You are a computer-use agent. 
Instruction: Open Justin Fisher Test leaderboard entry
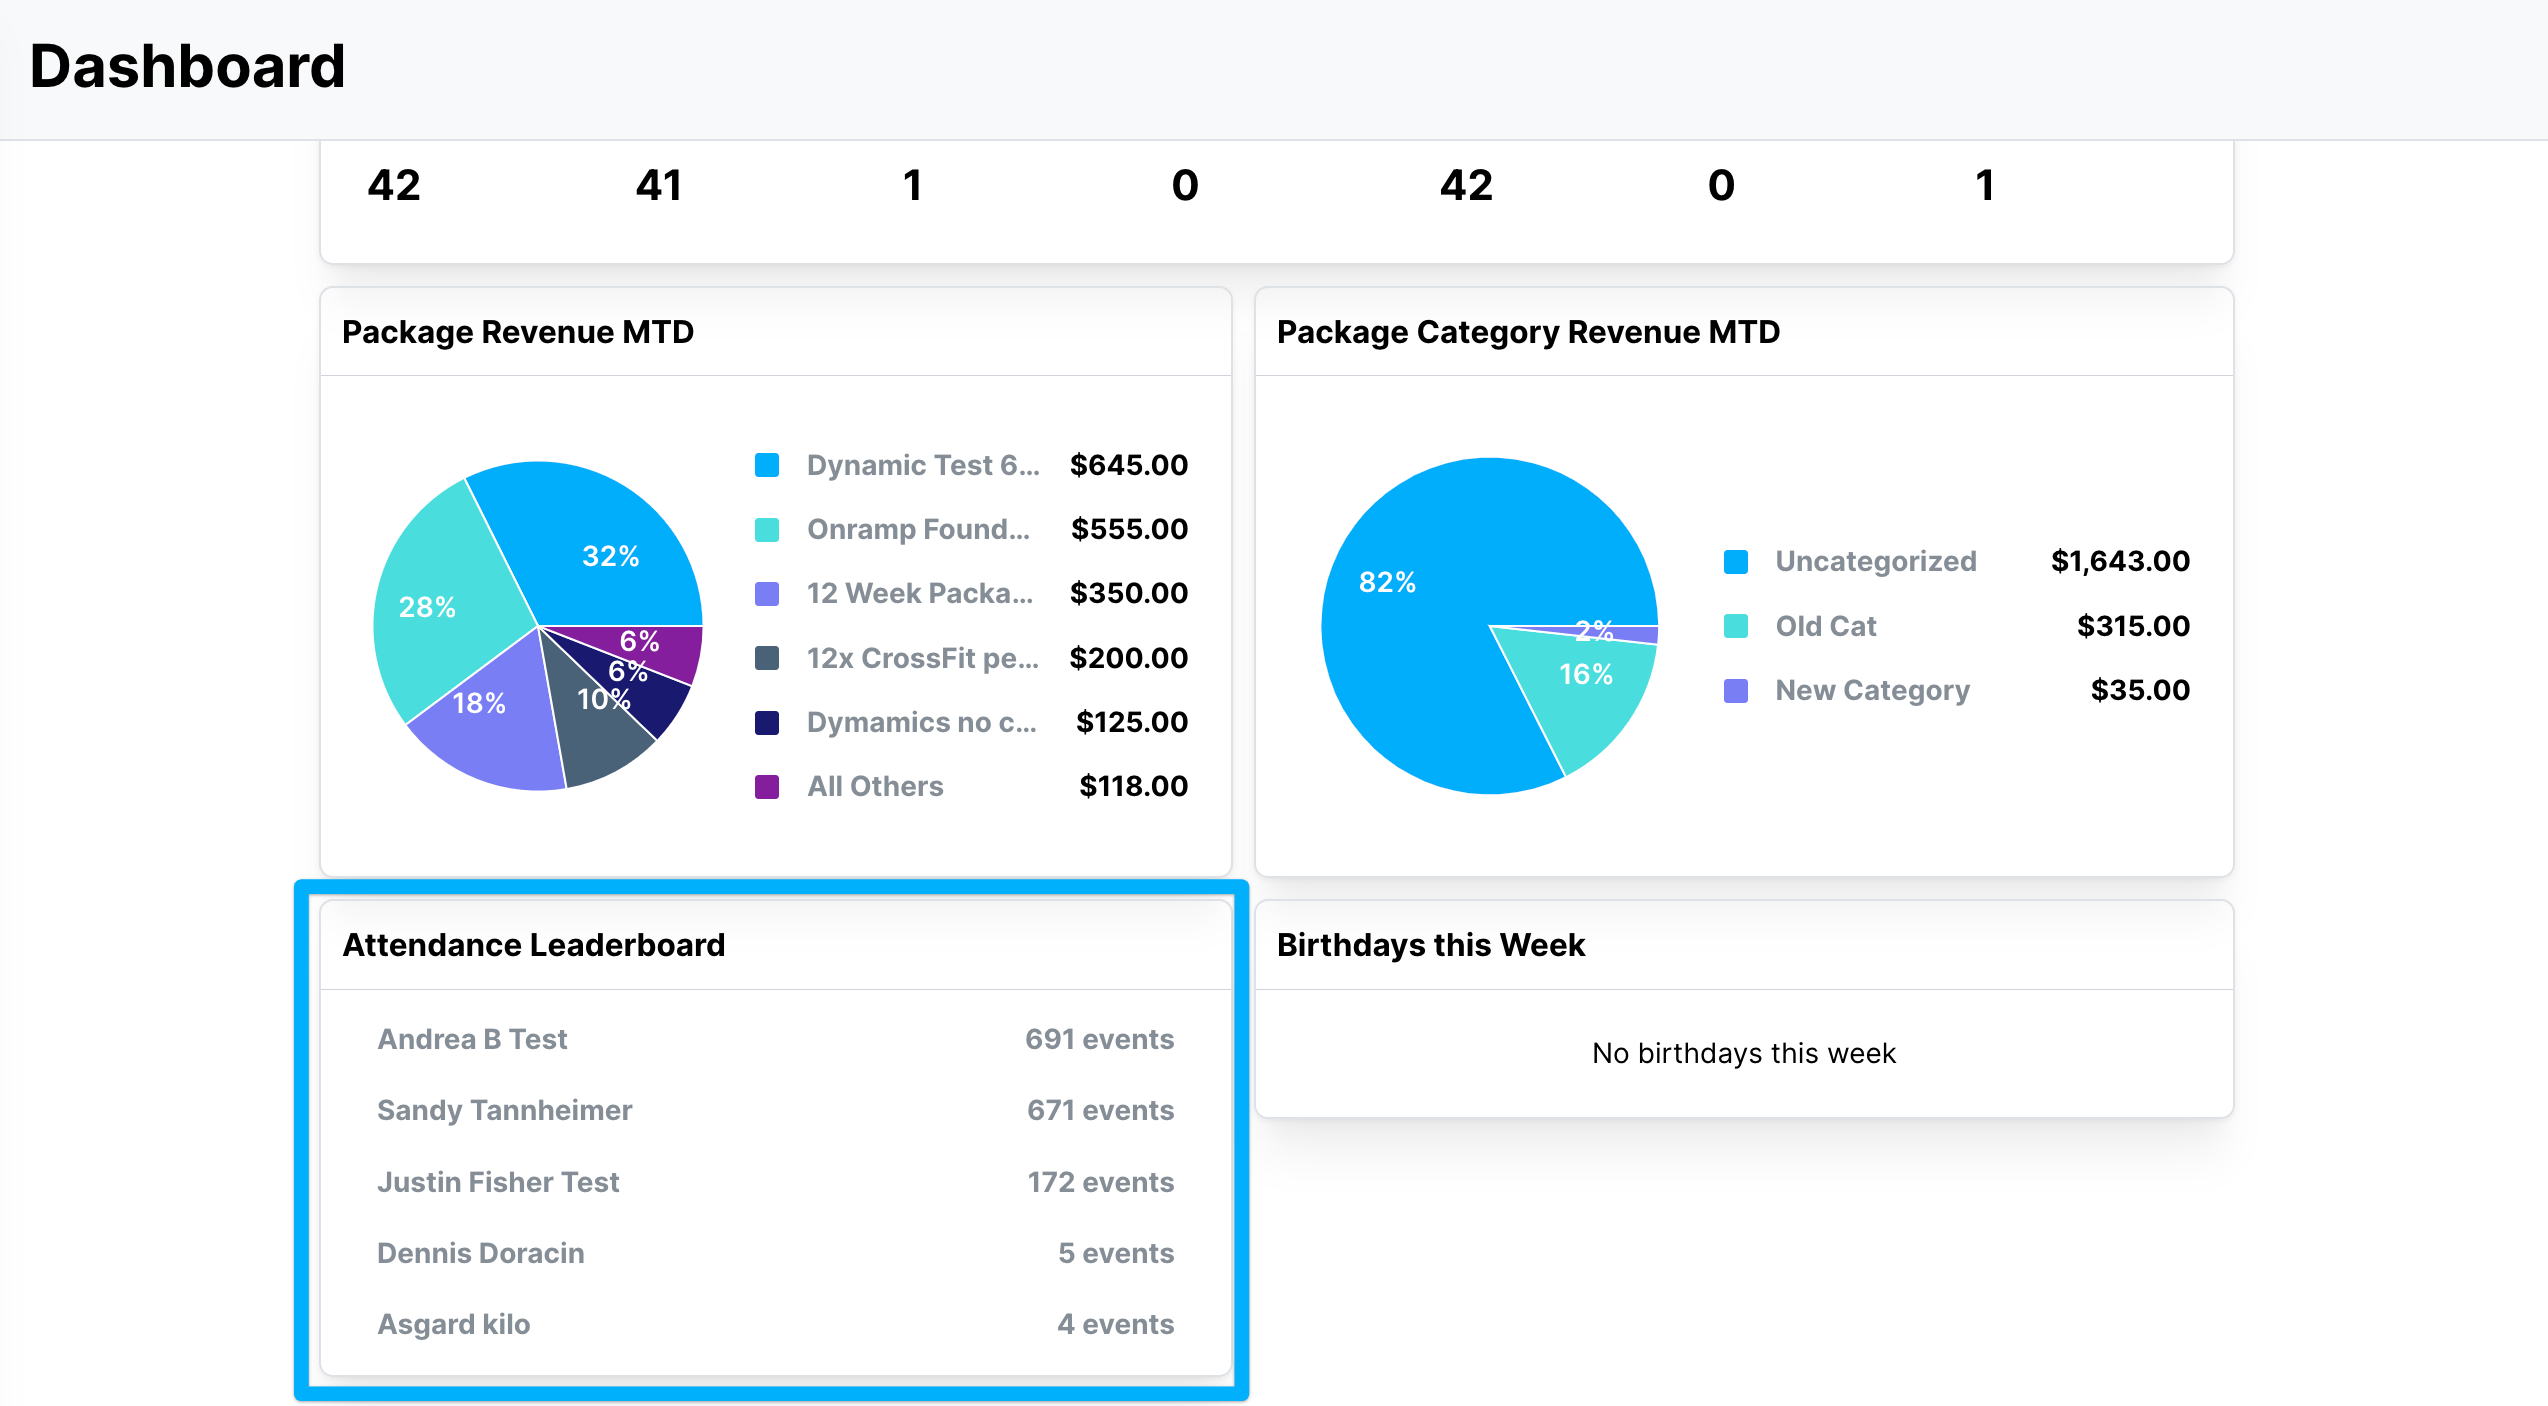point(498,1182)
